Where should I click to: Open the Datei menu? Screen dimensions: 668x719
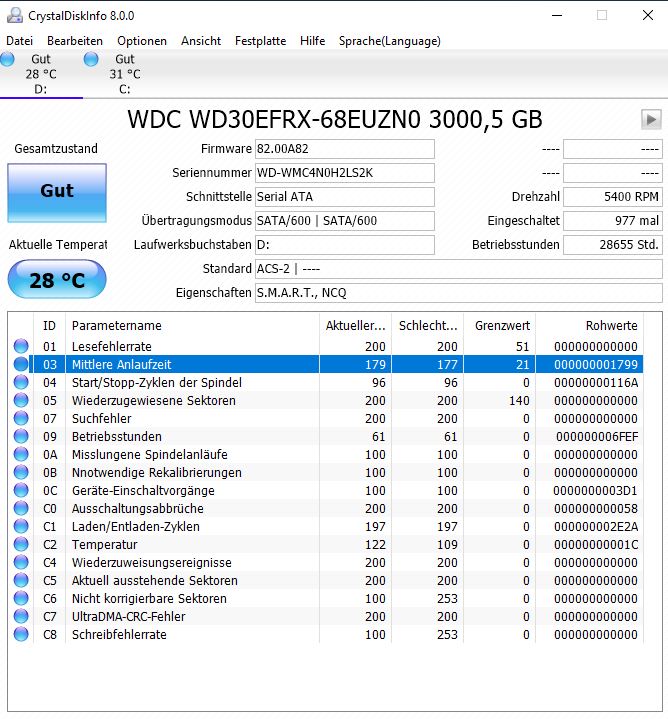click(x=19, y=41)
